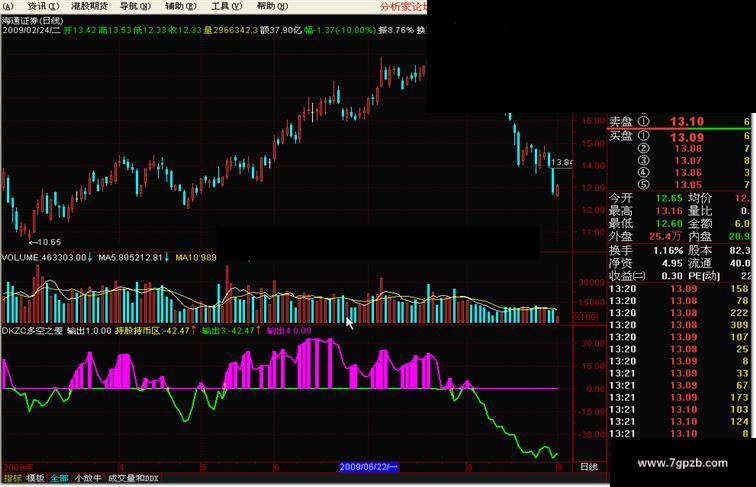Click the buy level 1 circle icon

click(x=643, y=136)
